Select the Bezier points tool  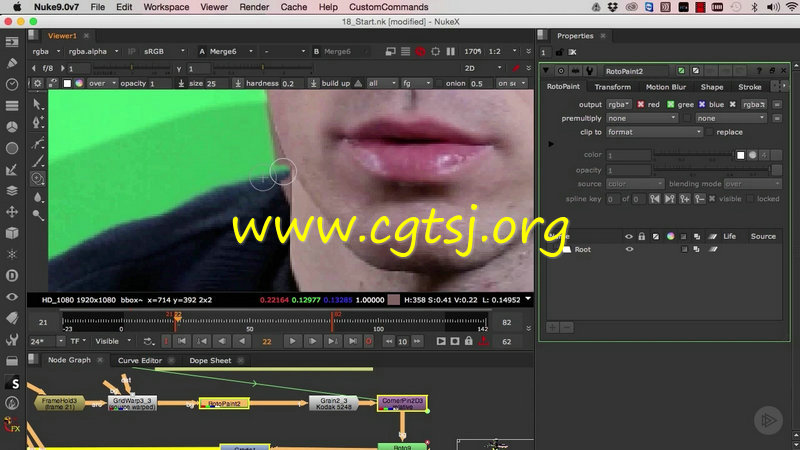click(38, 143)
